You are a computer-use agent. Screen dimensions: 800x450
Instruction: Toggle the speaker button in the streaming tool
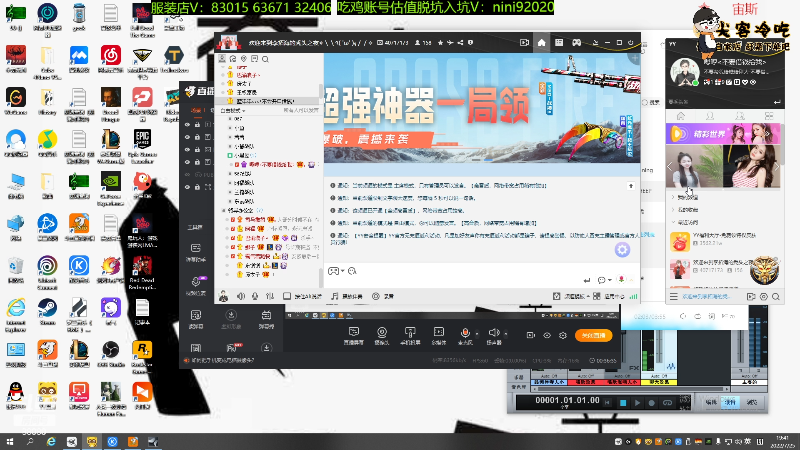pyautogui.click(x=493, y=336)
